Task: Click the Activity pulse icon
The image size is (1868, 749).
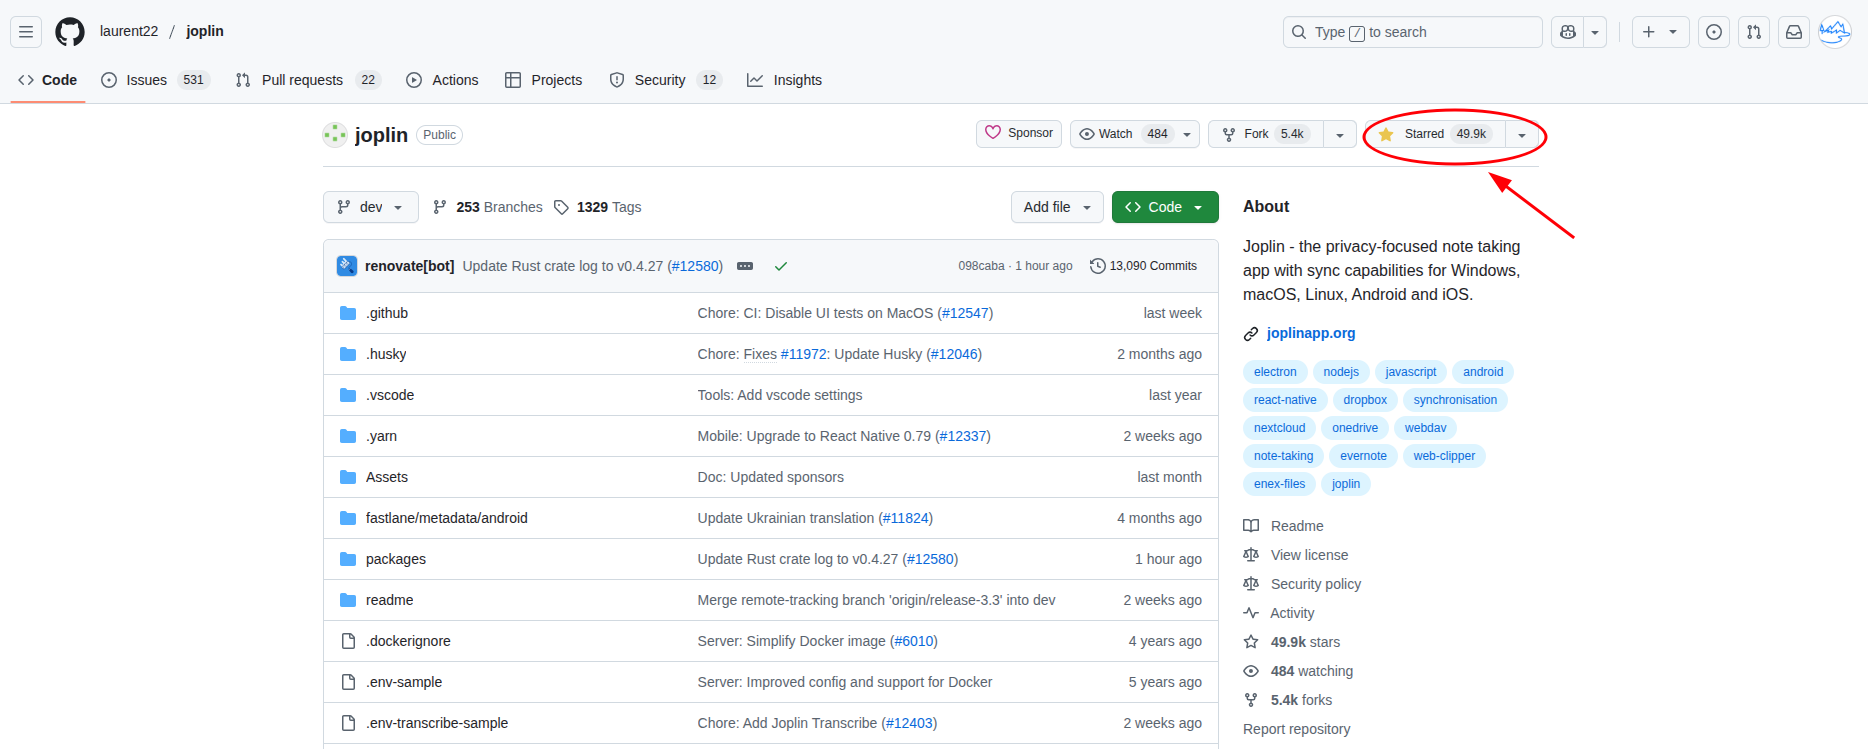Action: [1251, 613]
